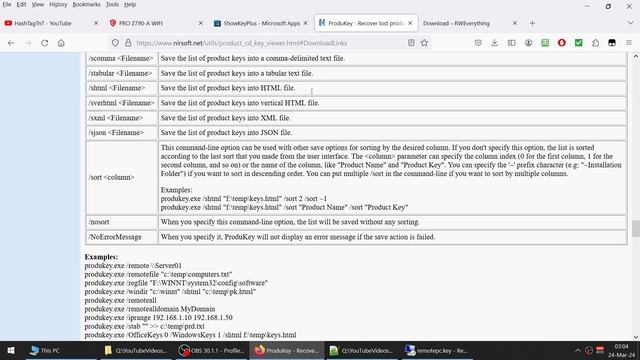Open yellow Q:\YouTubeVideos folder taskbar item

click(x=136, y=351)
